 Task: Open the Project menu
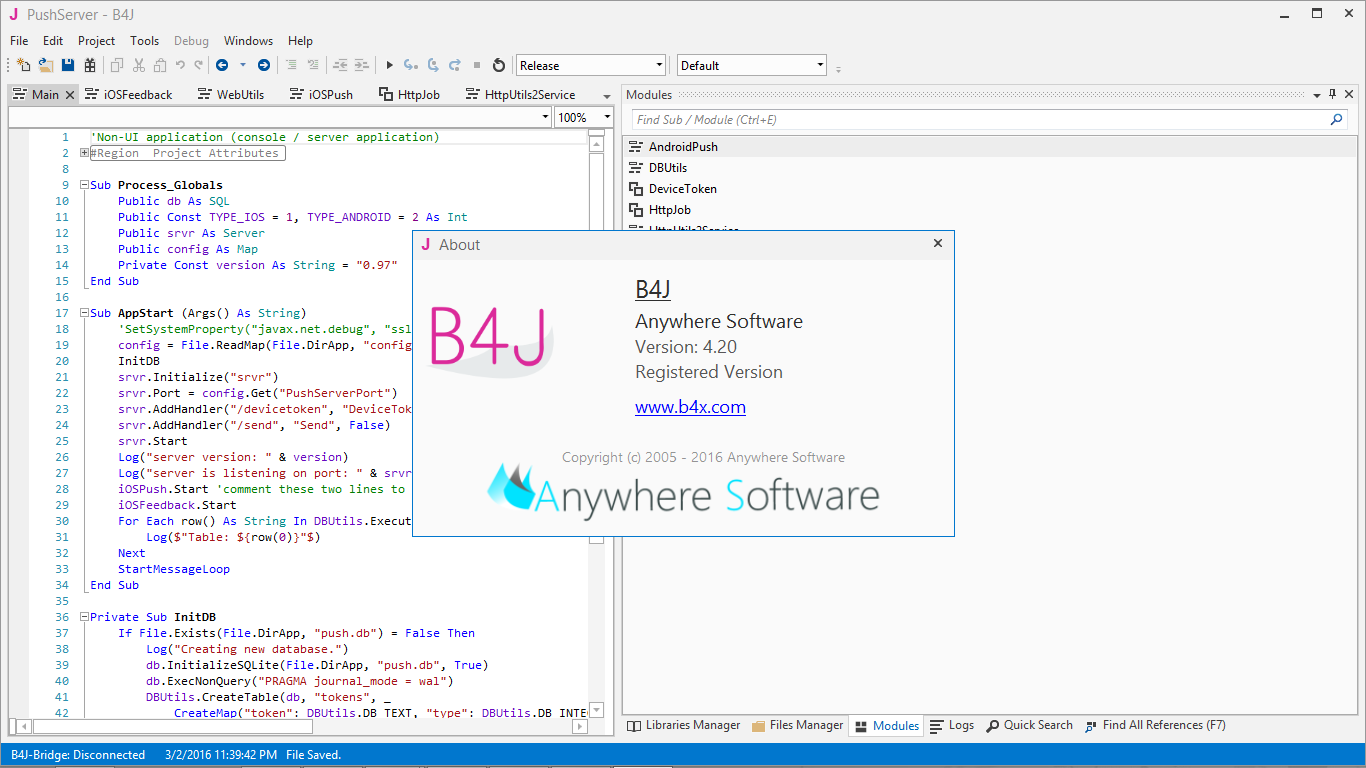click(x=96, y=41)
